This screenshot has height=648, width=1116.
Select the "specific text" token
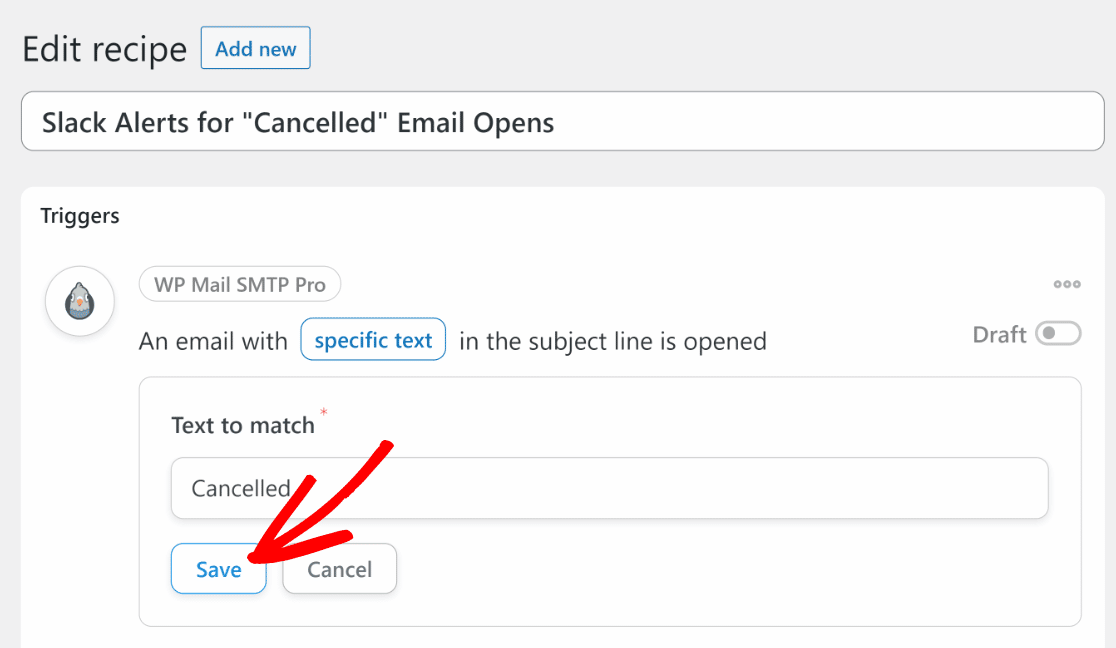(x=373, y=340)
